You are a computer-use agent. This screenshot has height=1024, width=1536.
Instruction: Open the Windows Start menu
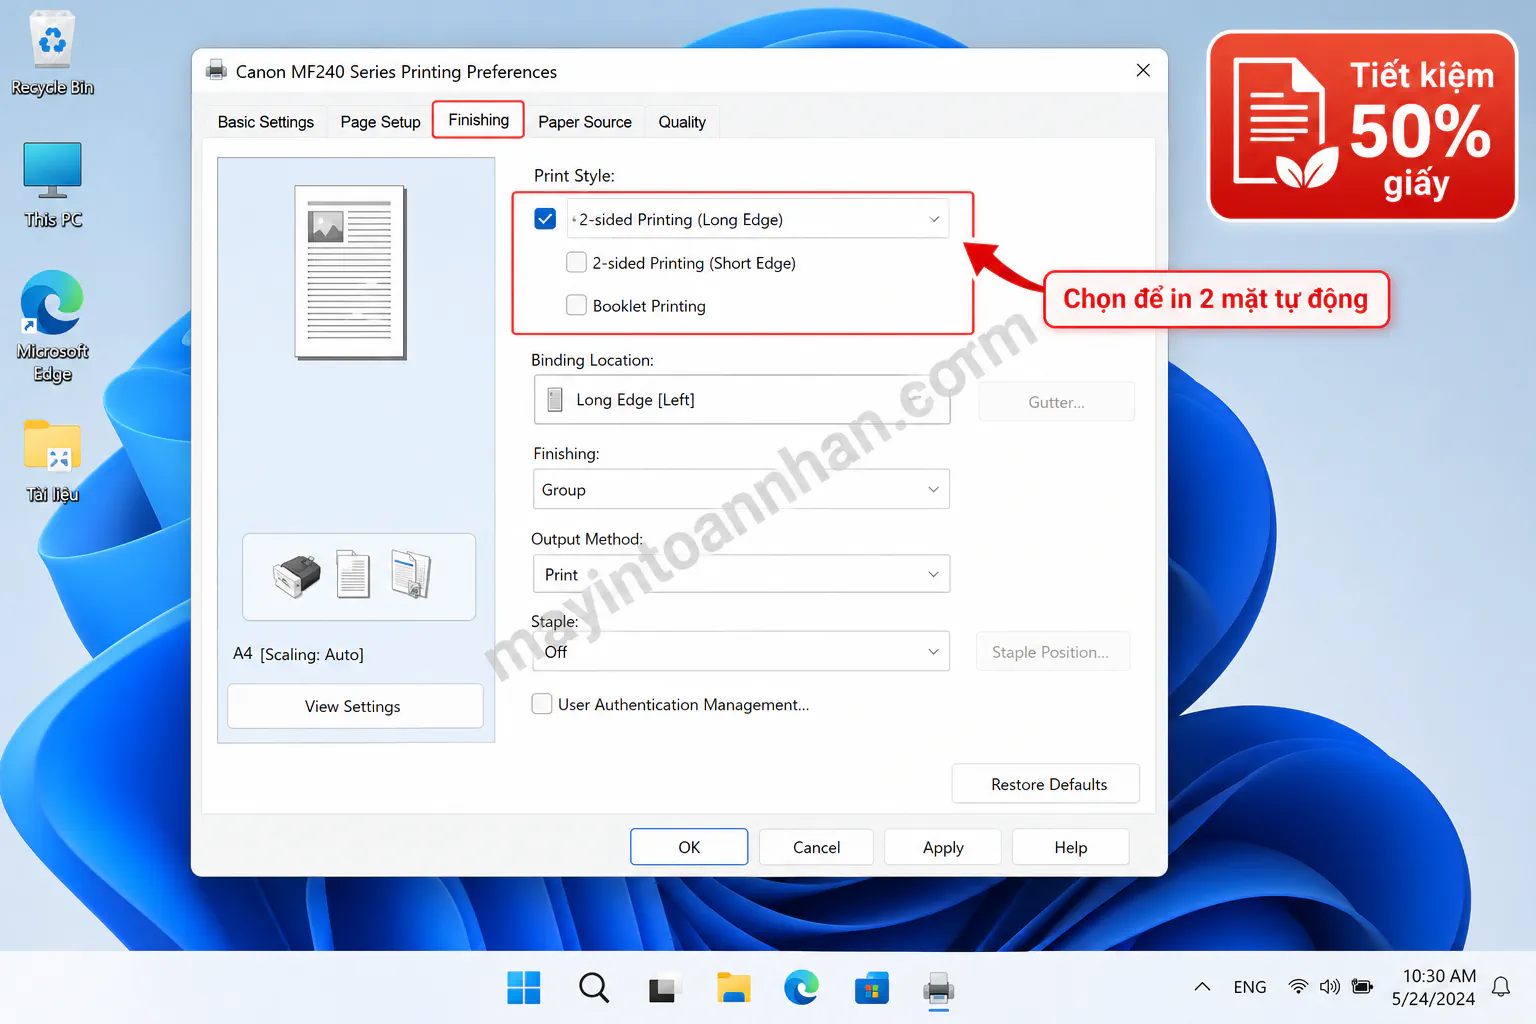coord(523,988)
